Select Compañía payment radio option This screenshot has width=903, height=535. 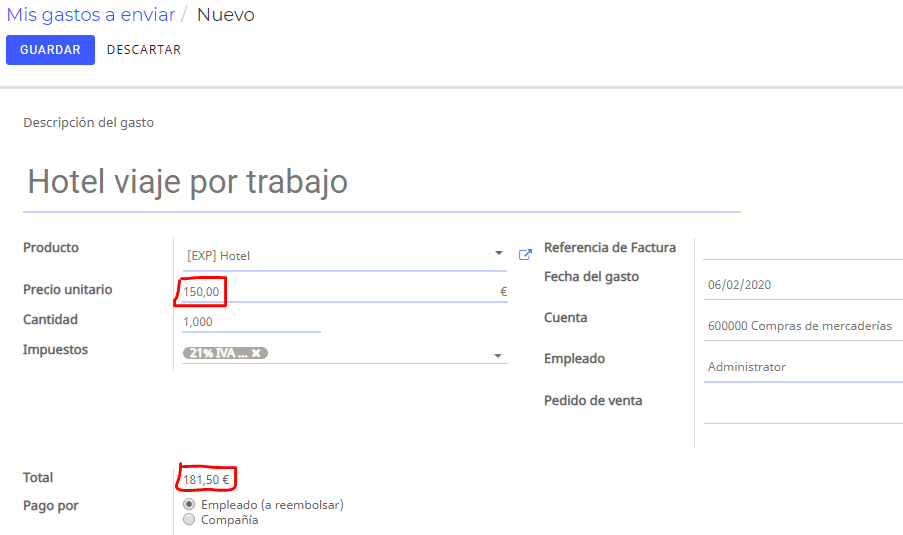[x=189, y=519]
